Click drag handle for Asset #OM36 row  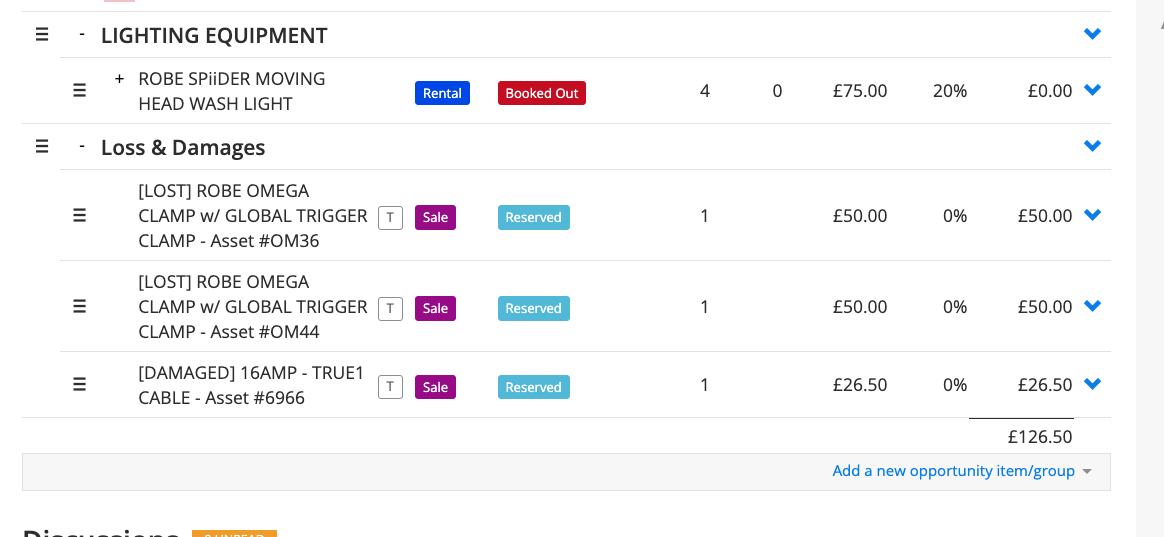tap(80, 215)
